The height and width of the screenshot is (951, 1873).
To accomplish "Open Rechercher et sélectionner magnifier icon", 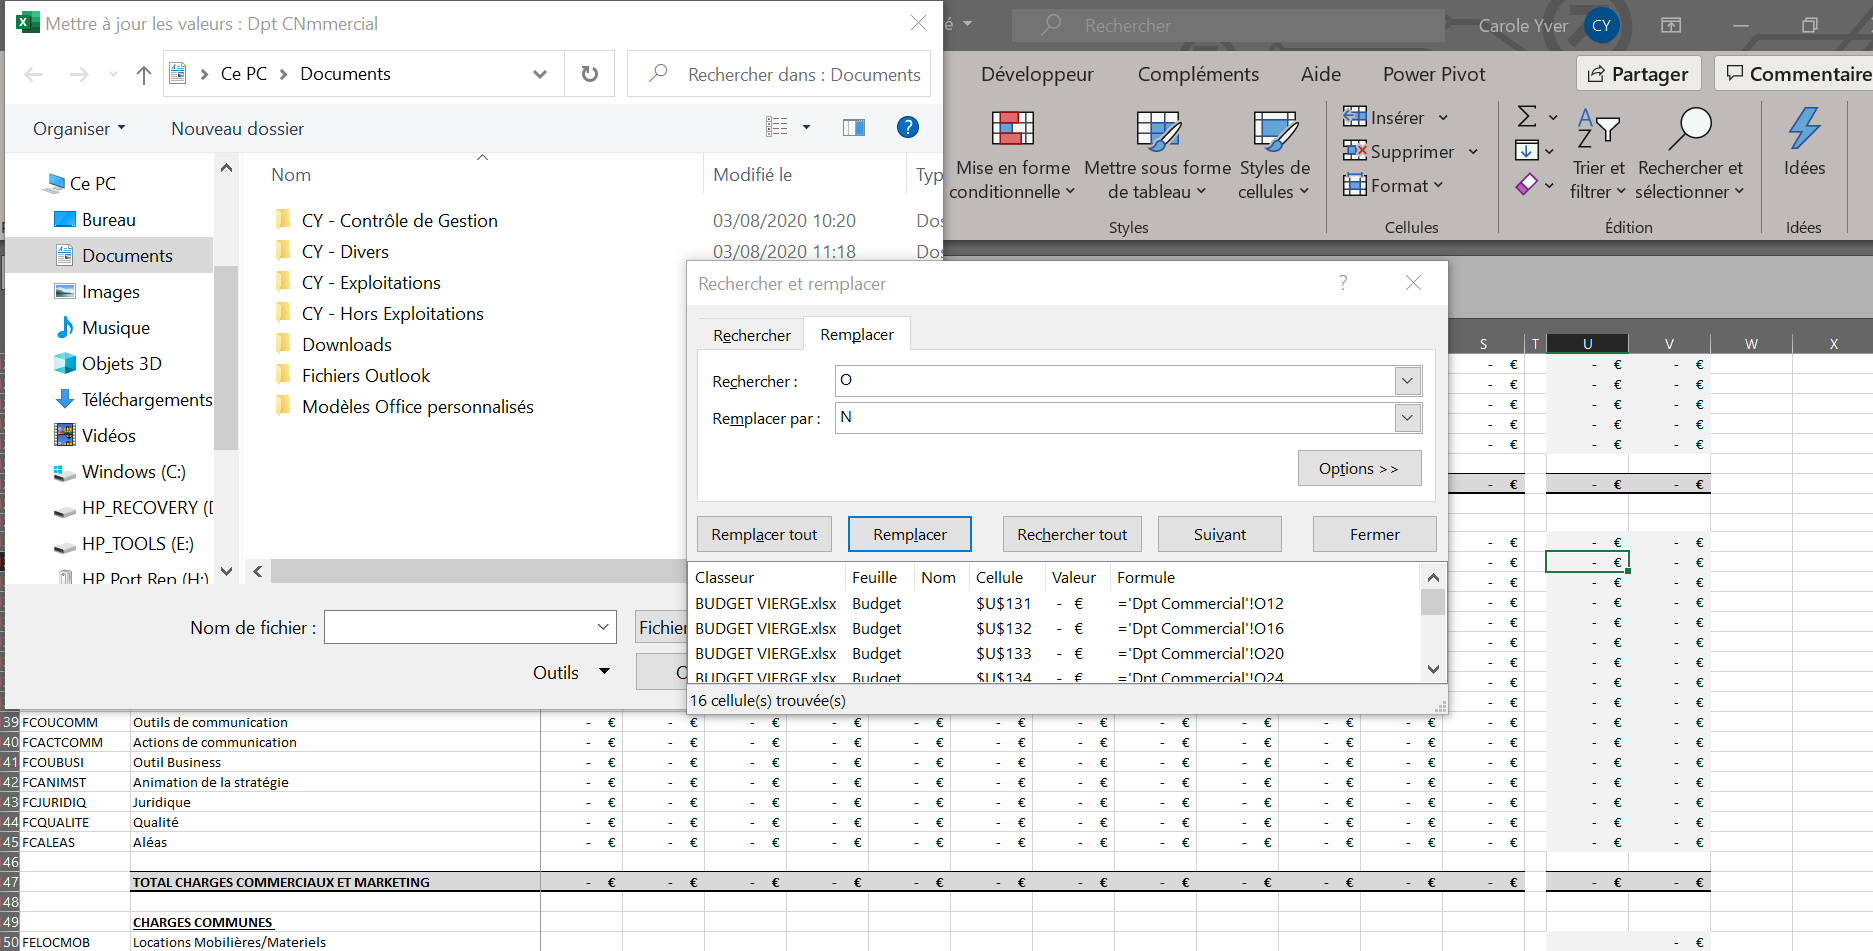I will [1690, 129].
